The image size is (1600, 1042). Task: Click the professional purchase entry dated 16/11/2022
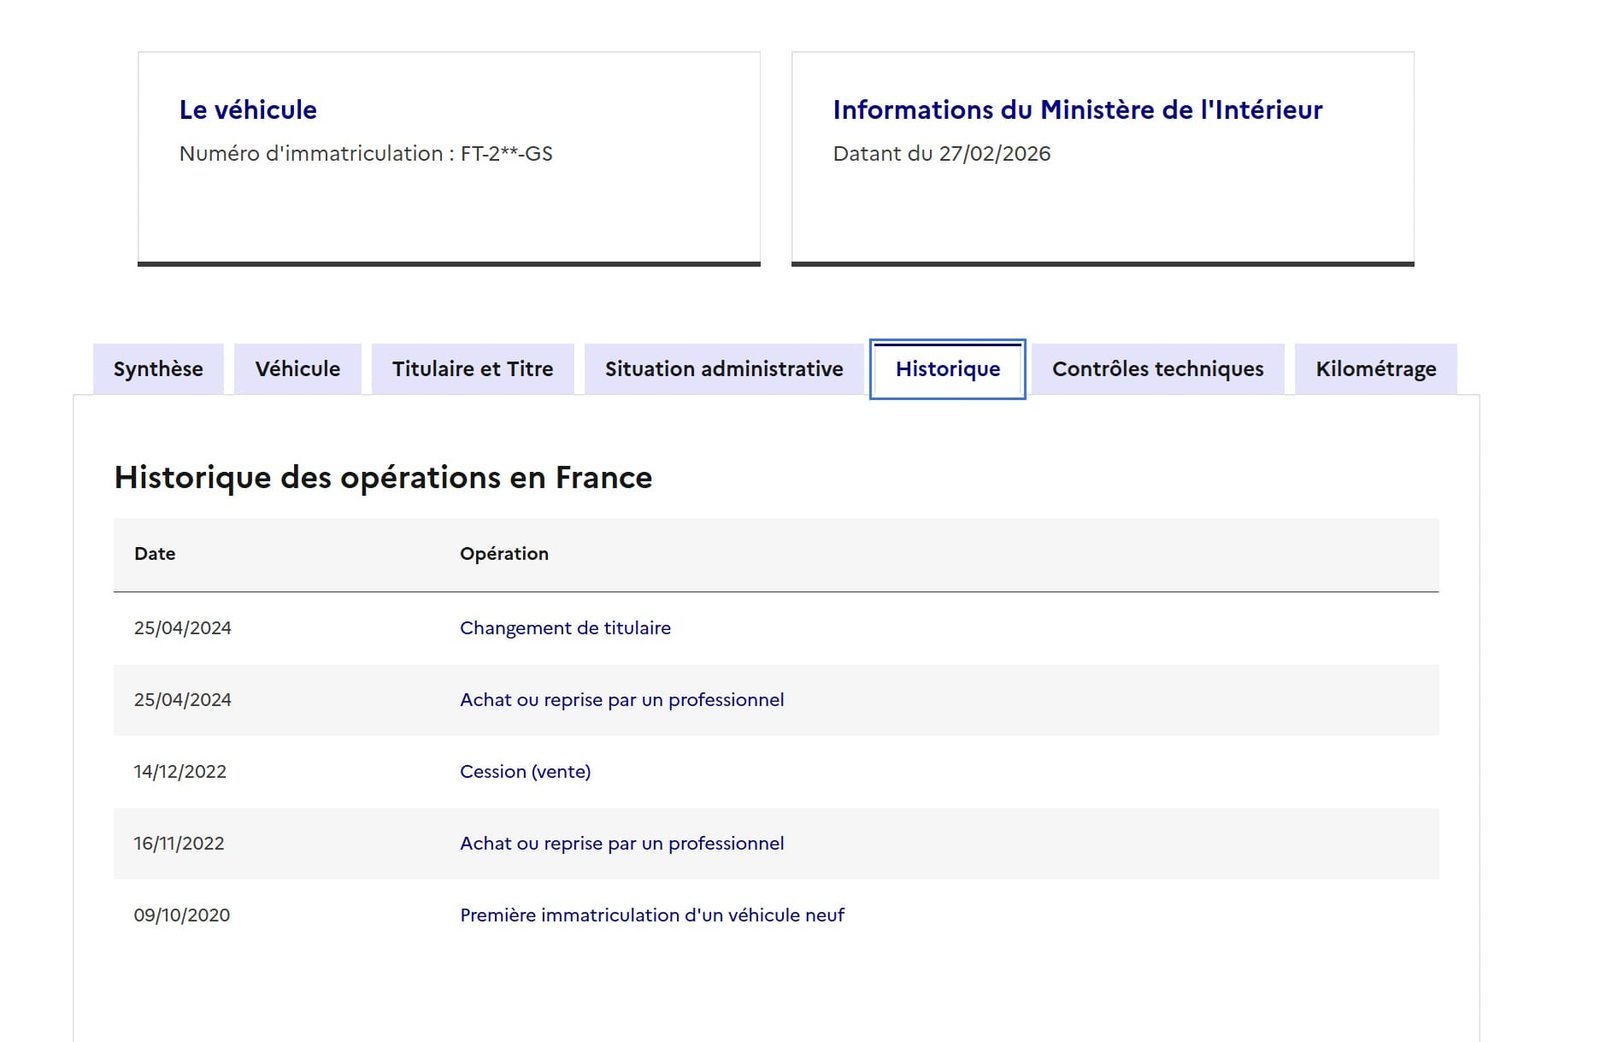point(621,844)
